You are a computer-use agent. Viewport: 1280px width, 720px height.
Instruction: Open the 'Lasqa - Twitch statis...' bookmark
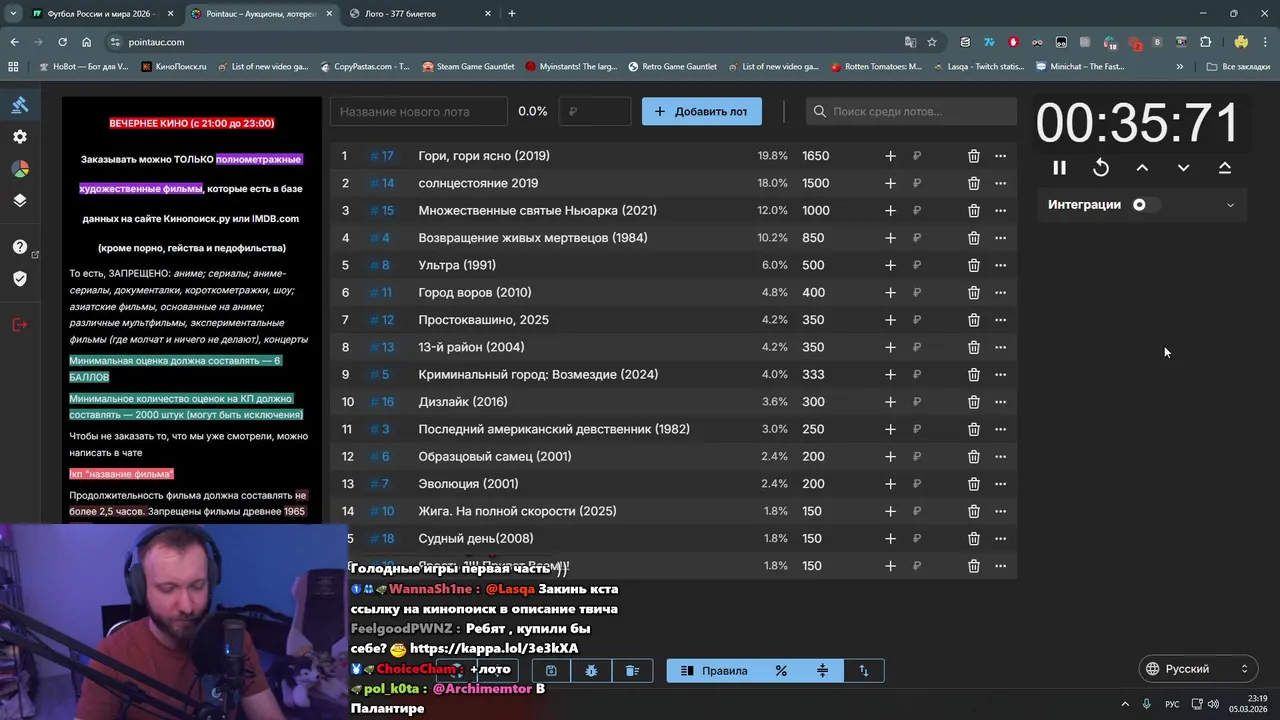978,67
